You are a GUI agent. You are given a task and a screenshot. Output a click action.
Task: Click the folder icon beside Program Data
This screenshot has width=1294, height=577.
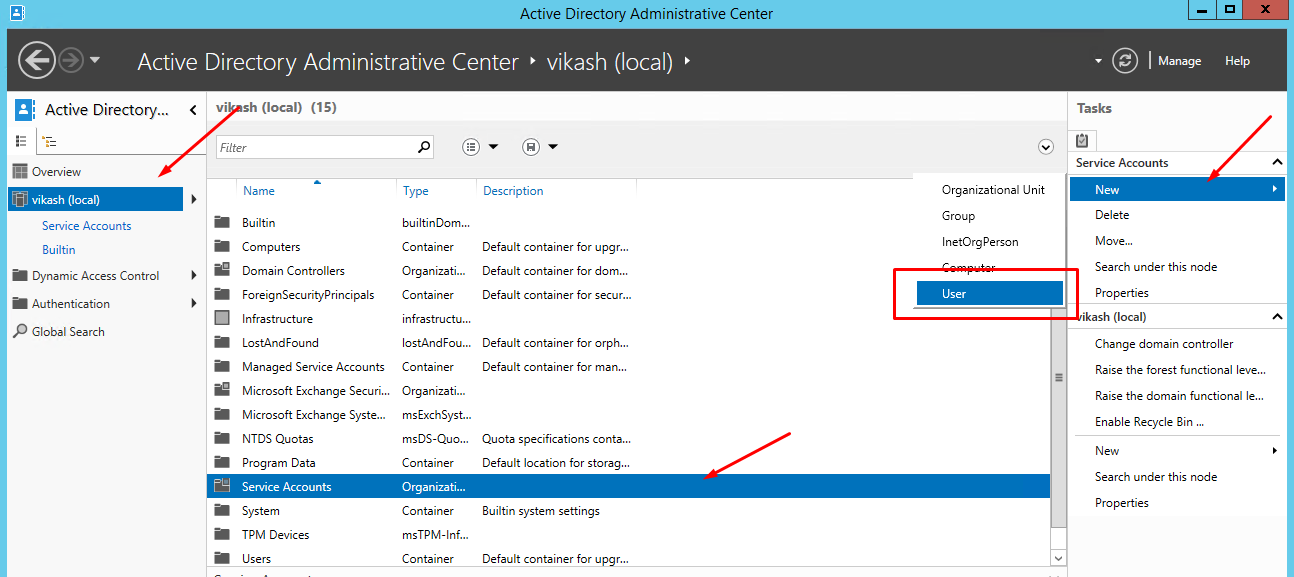222,463
